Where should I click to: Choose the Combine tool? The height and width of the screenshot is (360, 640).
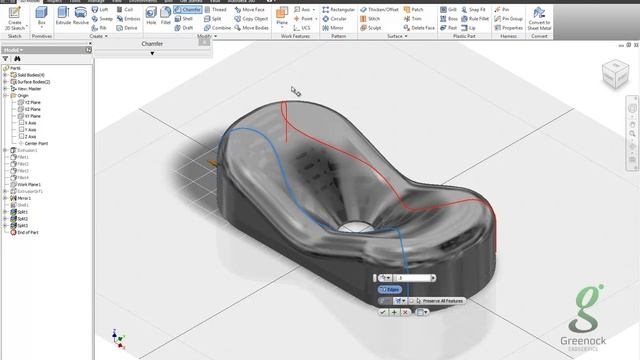pos(218,28)
